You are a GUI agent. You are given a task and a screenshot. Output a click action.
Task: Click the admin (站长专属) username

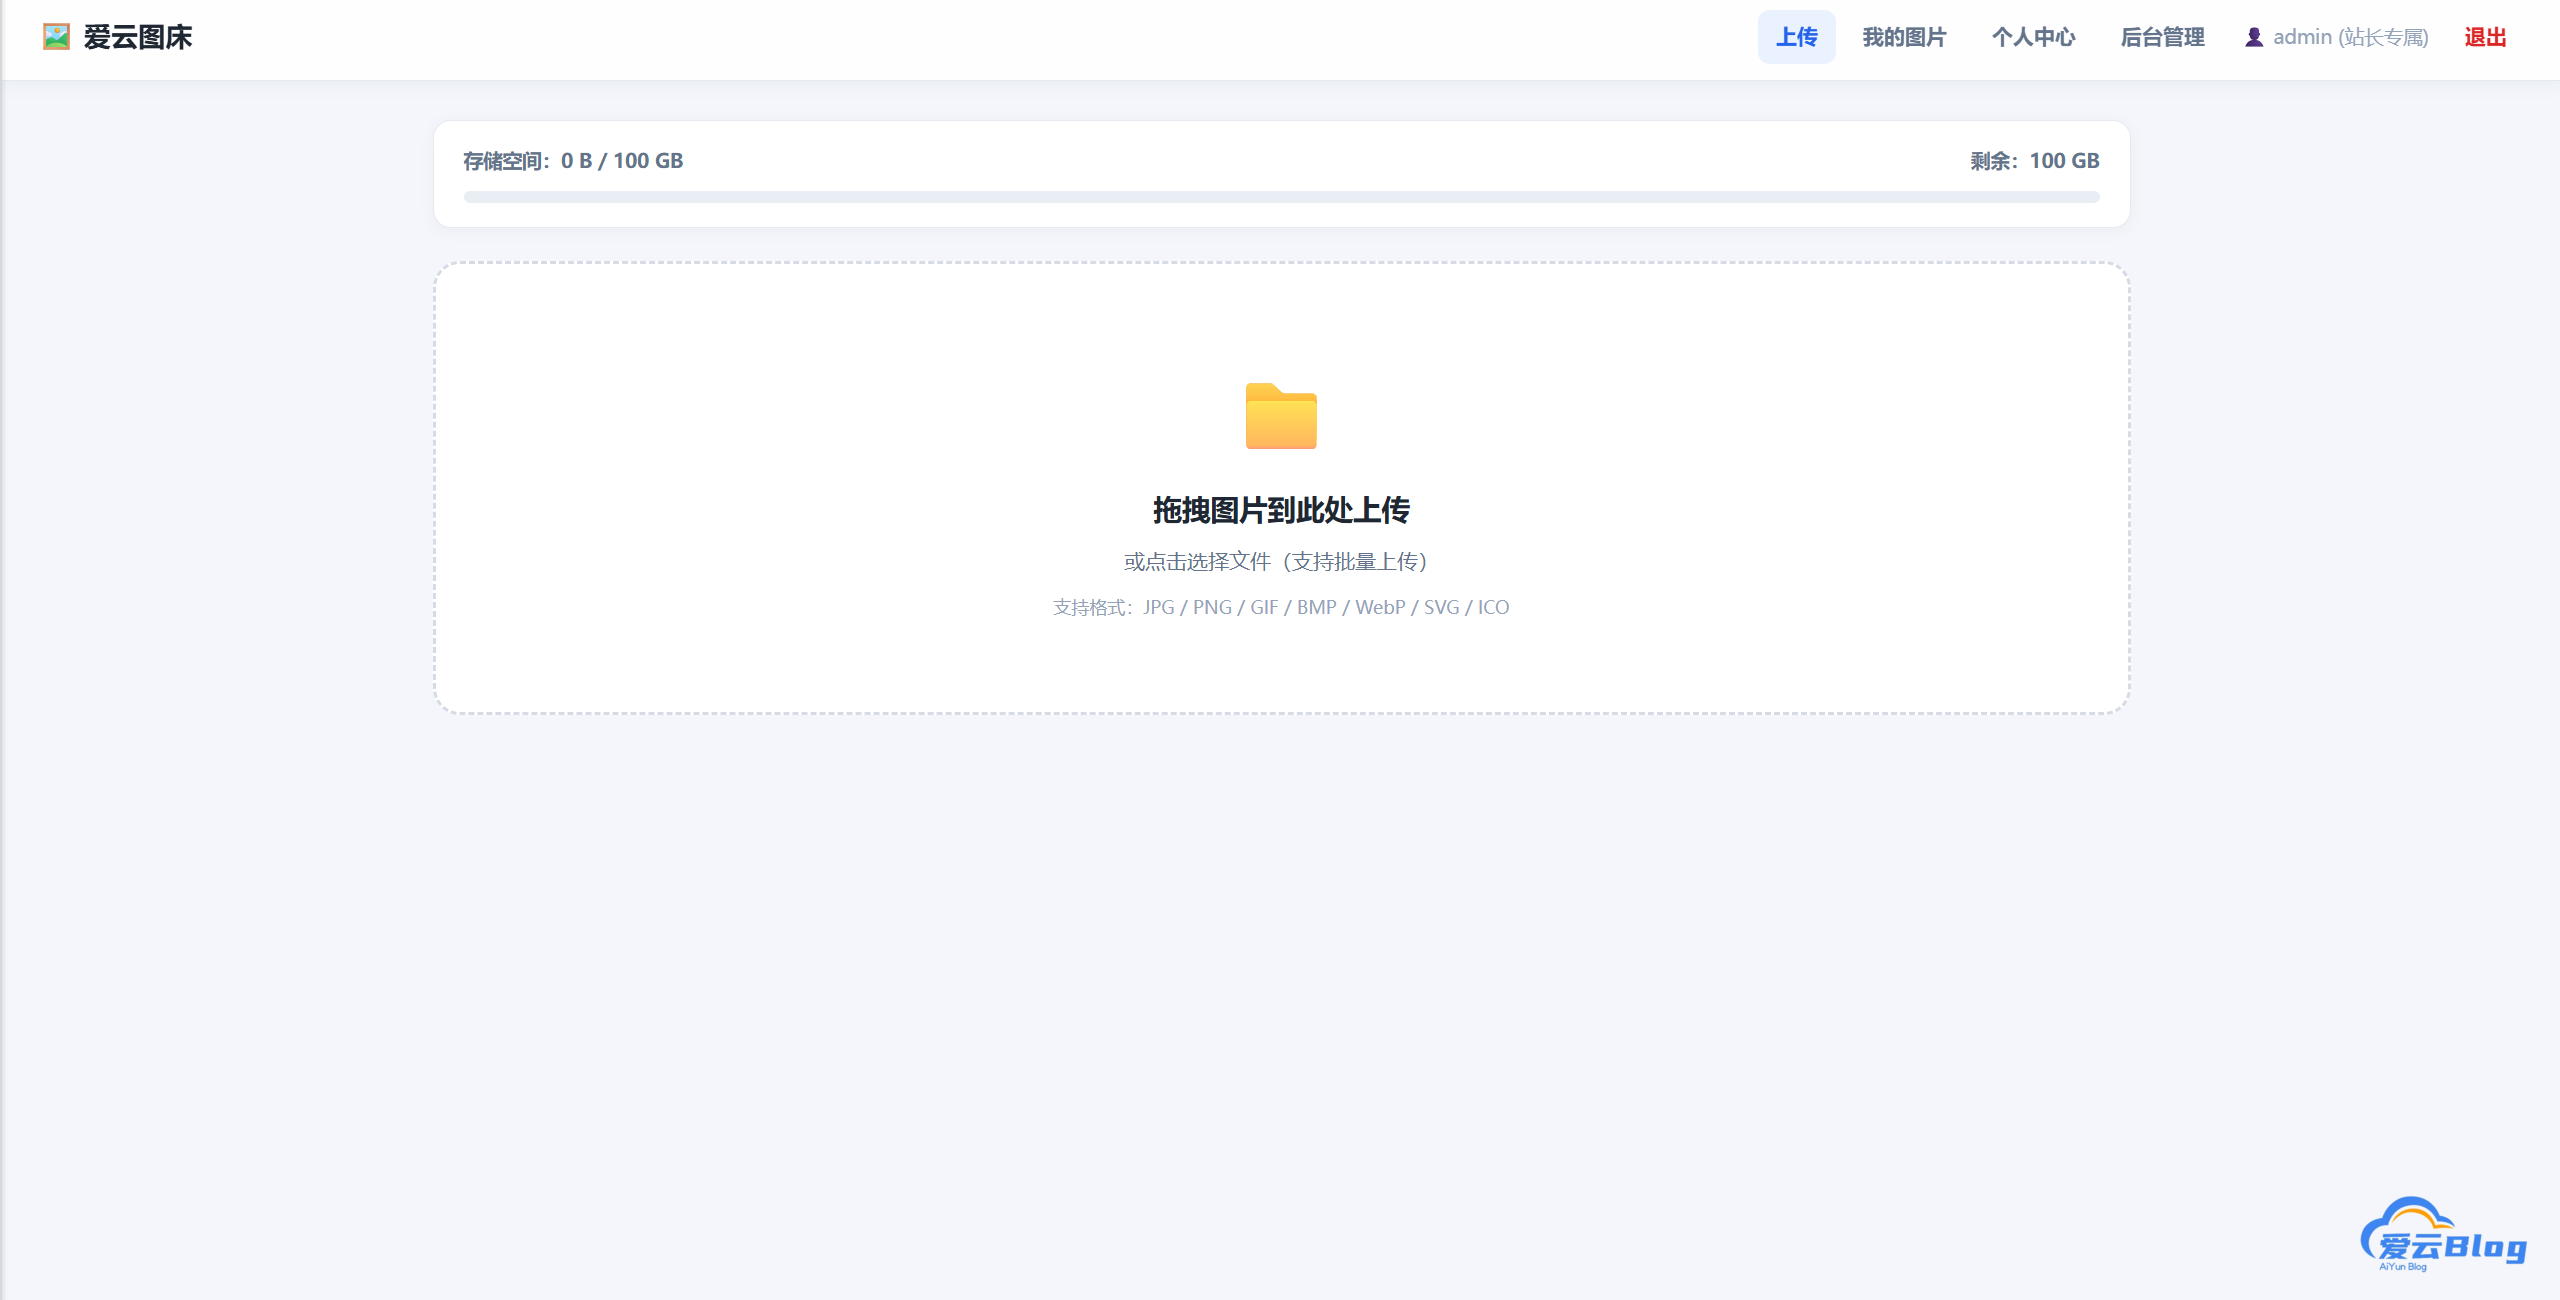tap(2350, 37)
